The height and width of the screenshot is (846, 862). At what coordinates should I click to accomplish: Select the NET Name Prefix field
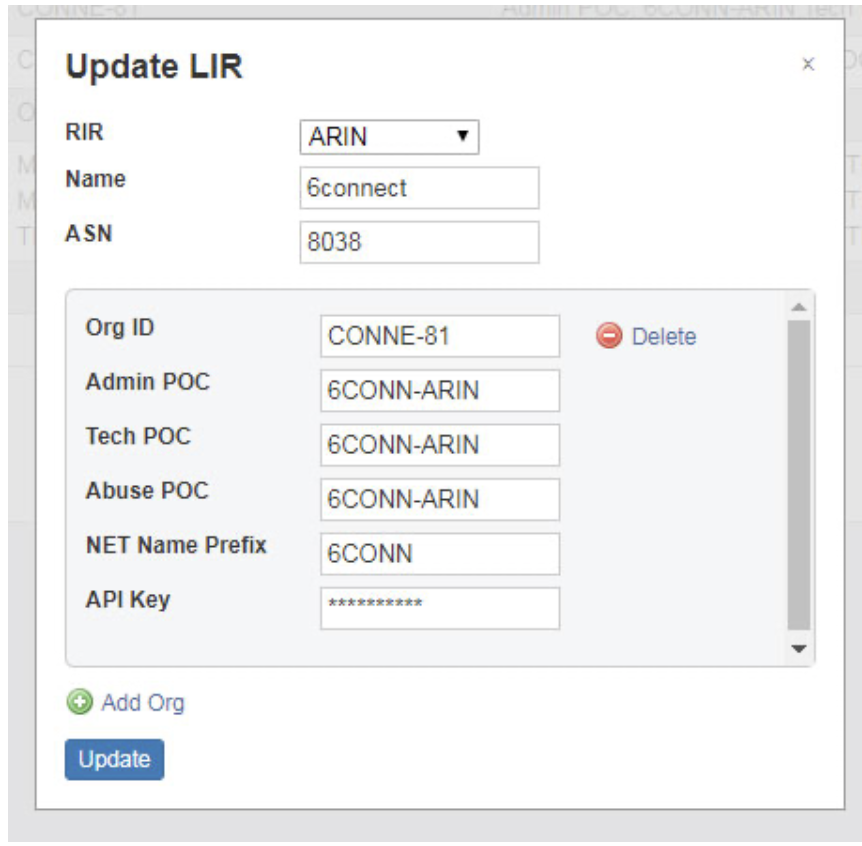coord(440,554)
